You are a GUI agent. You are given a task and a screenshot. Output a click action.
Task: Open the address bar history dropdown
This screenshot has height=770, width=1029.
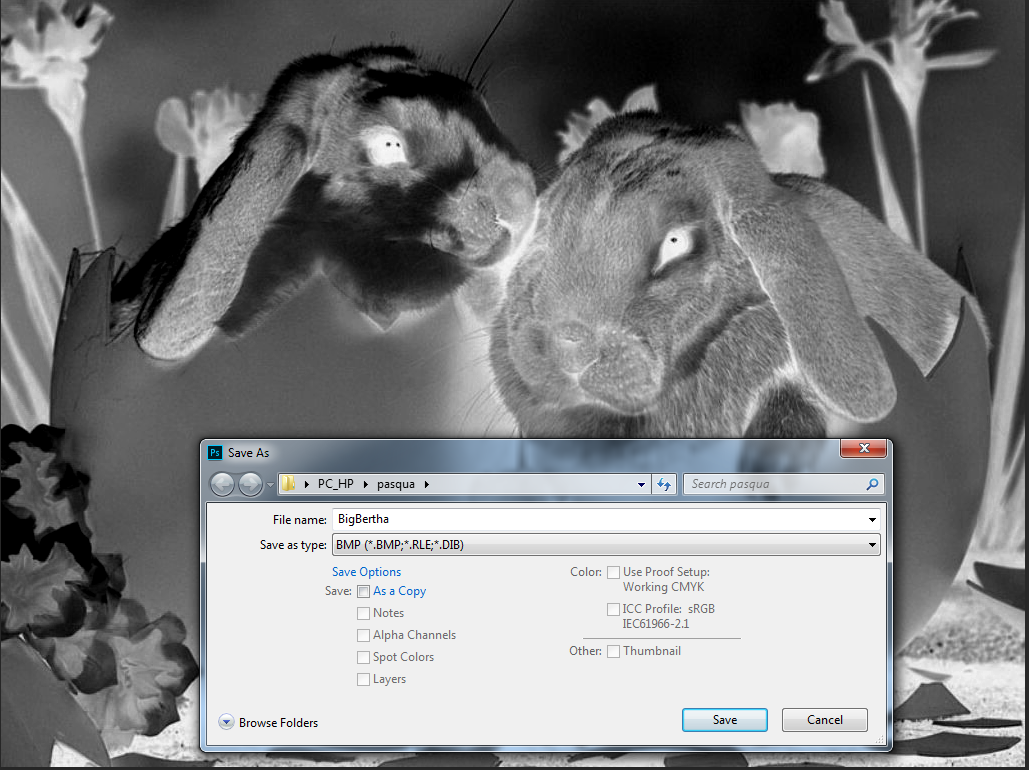click(x=641, y=484)
